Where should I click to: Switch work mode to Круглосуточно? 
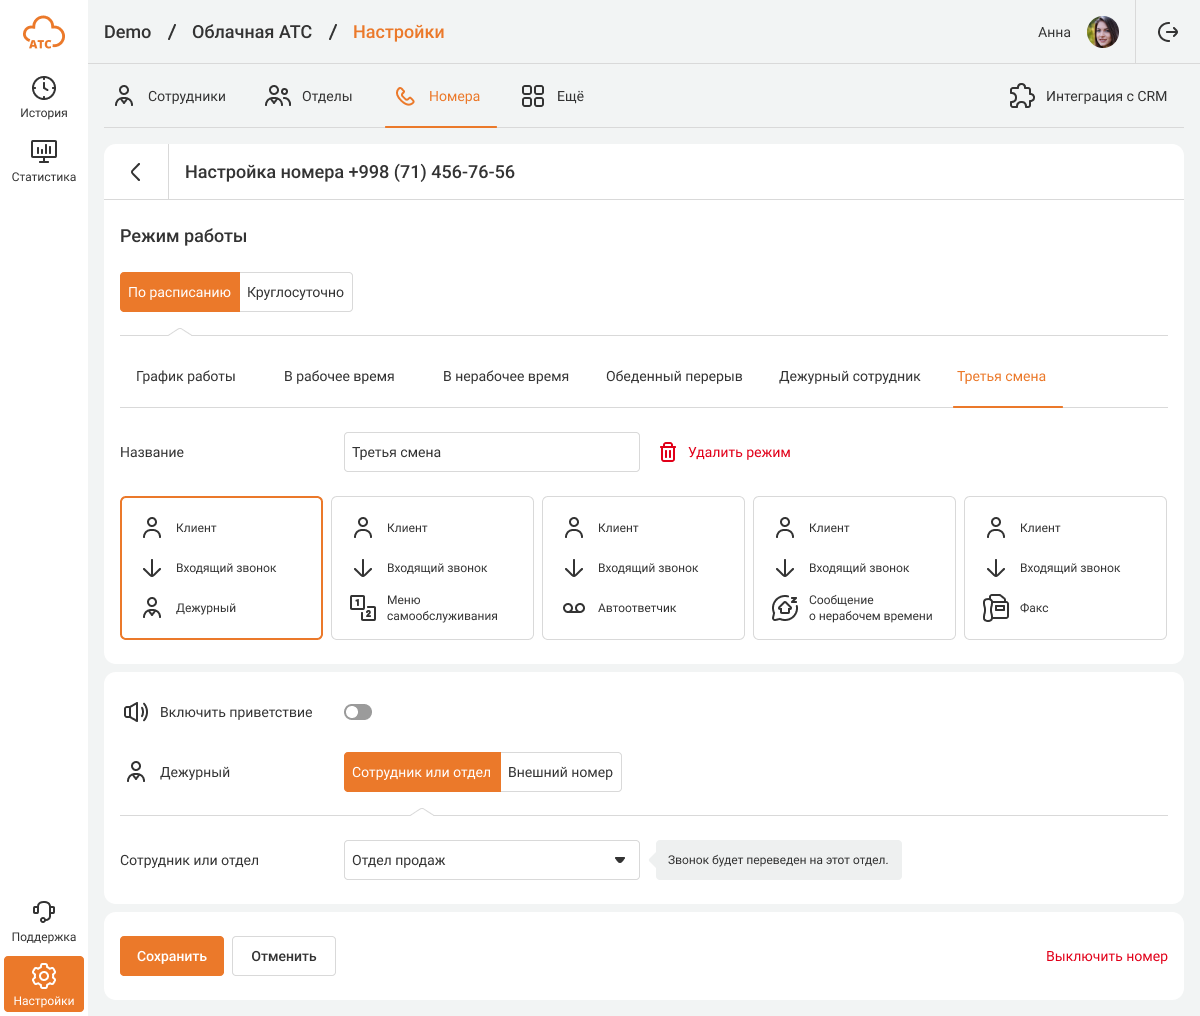[x=296, y=292]
